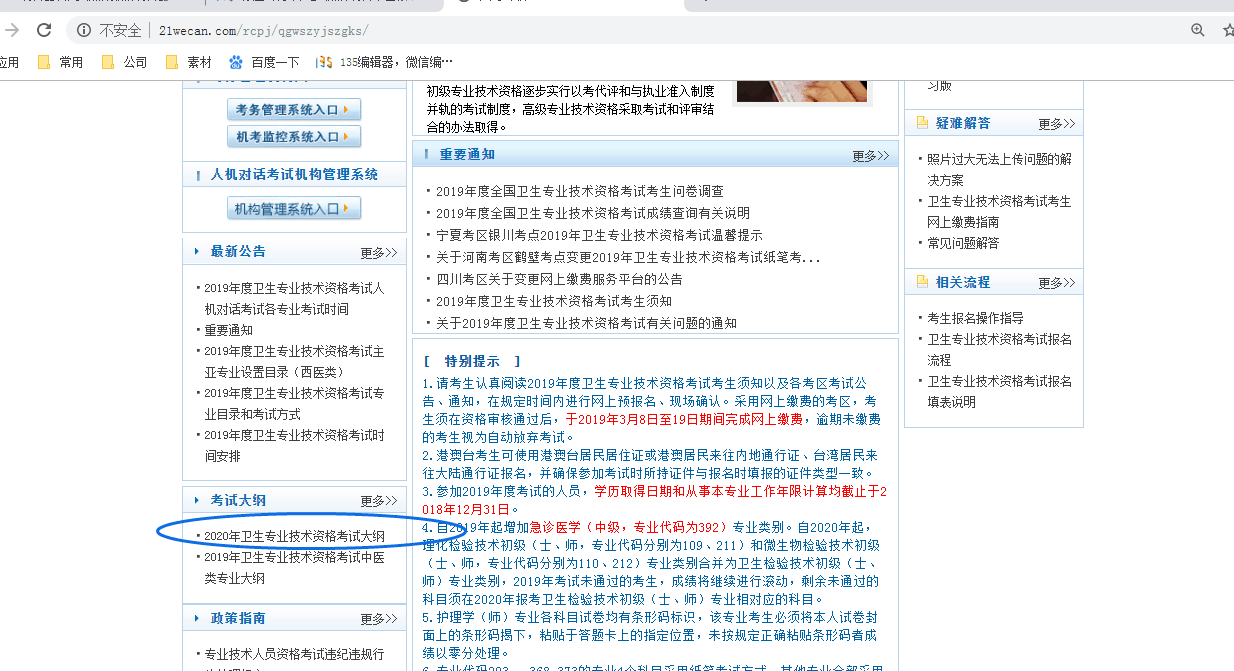The image size is (1234, 671).
Task: Expand 更多 next to 考试大纲
Action: (378, 501)
